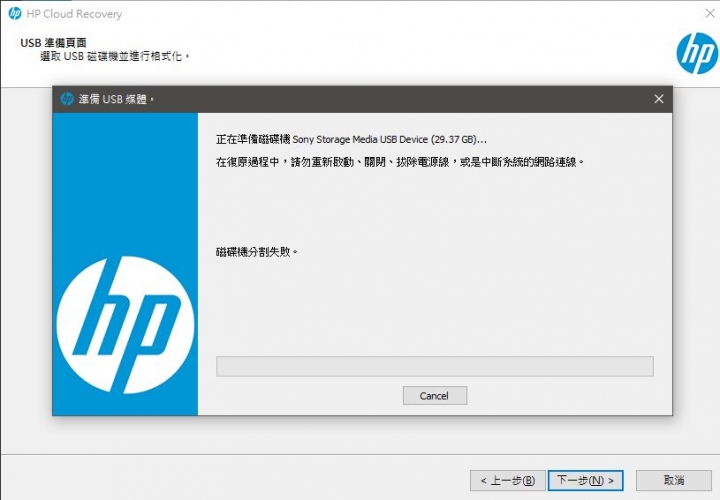Close the HP Cloud Recovery window

(710, 14)
